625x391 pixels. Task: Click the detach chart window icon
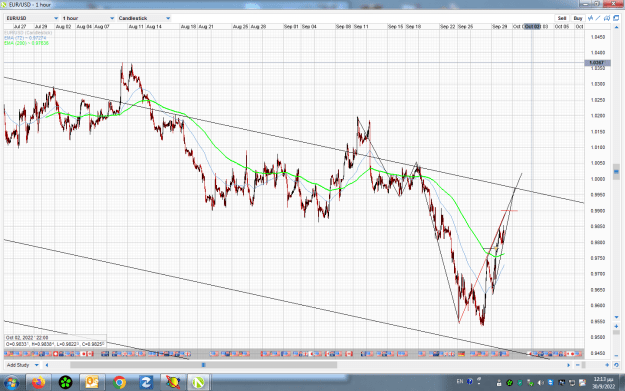tap(616, 18)
